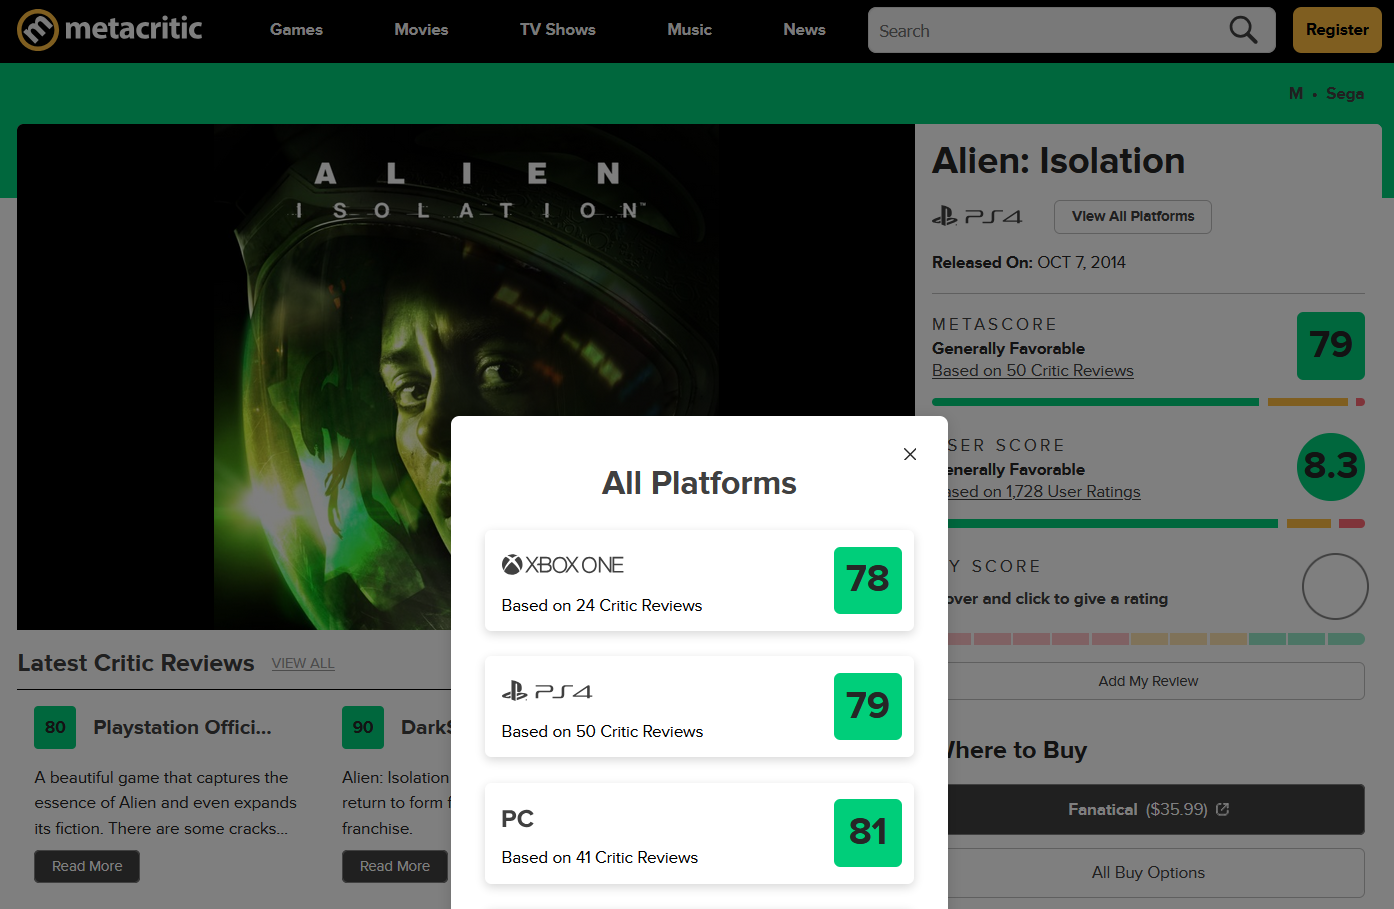Open the Movies menu
The width and height of the screenshot is (1394, 909).
(x=421, y=30)
